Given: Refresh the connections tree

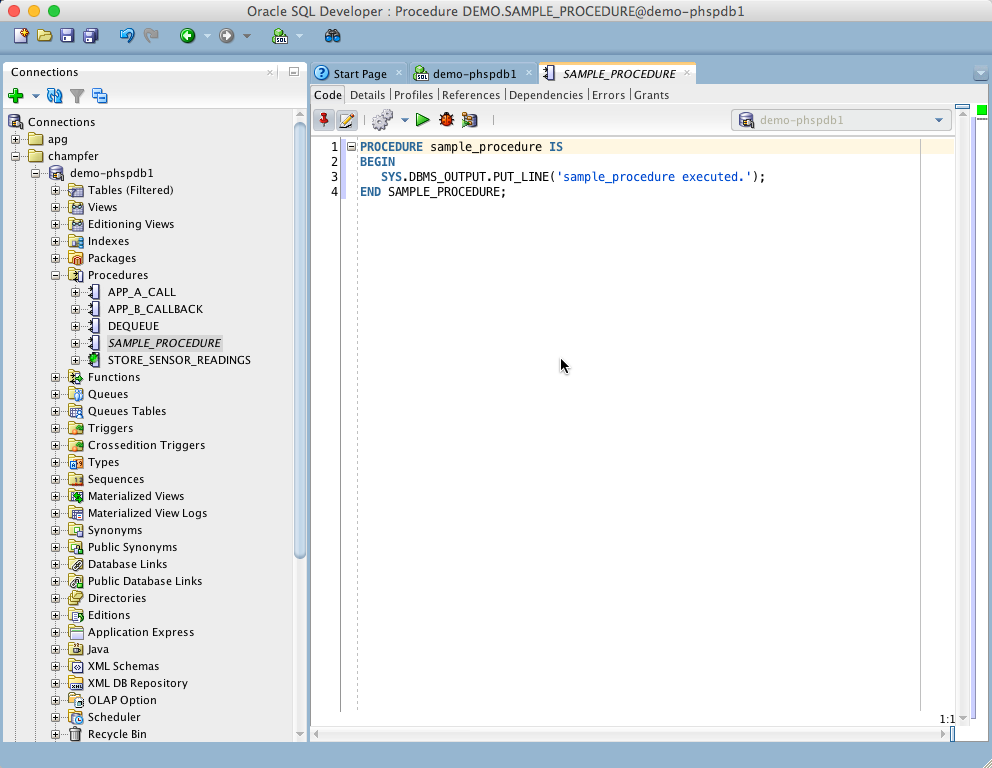Looking at the screenshot, I should point(54,96).
